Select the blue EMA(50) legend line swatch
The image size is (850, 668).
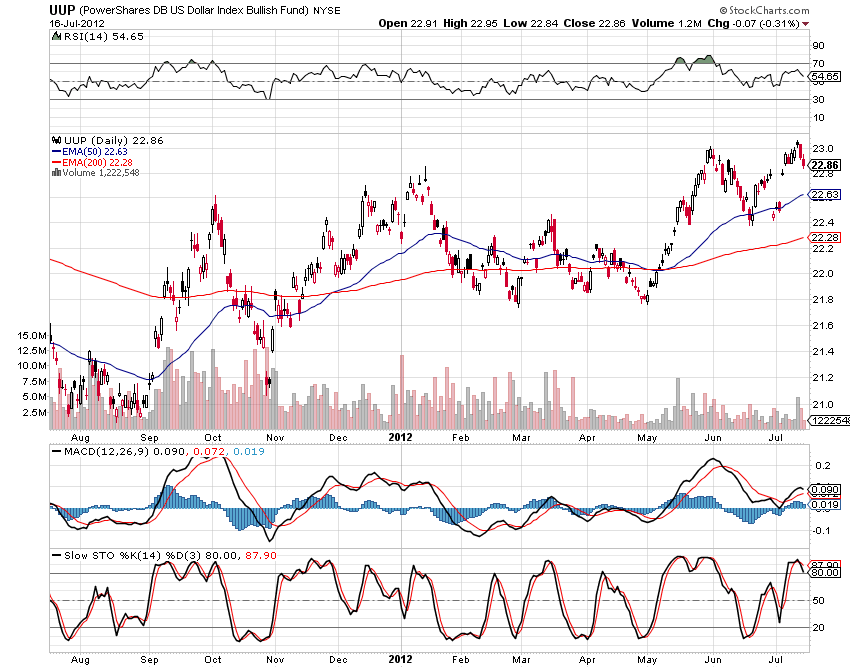56,152
